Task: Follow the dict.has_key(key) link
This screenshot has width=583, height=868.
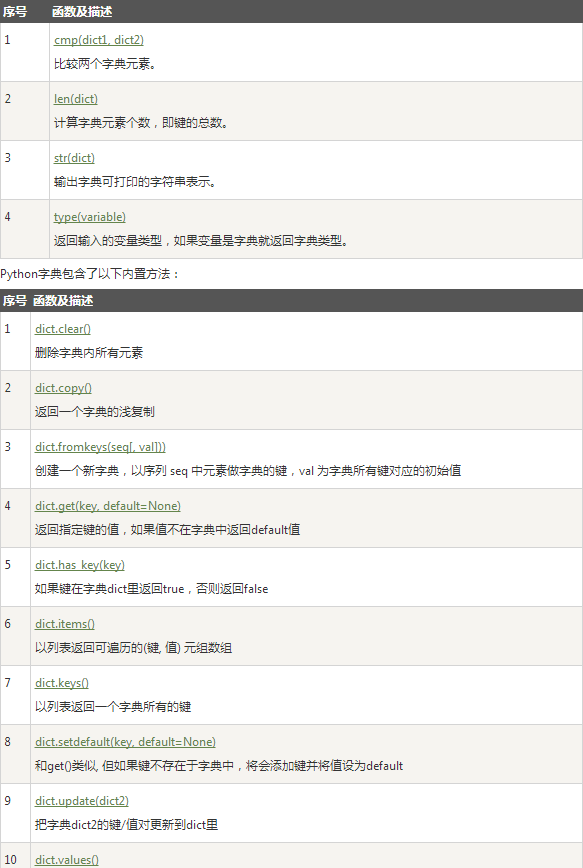Action: [x=80, y=565]
